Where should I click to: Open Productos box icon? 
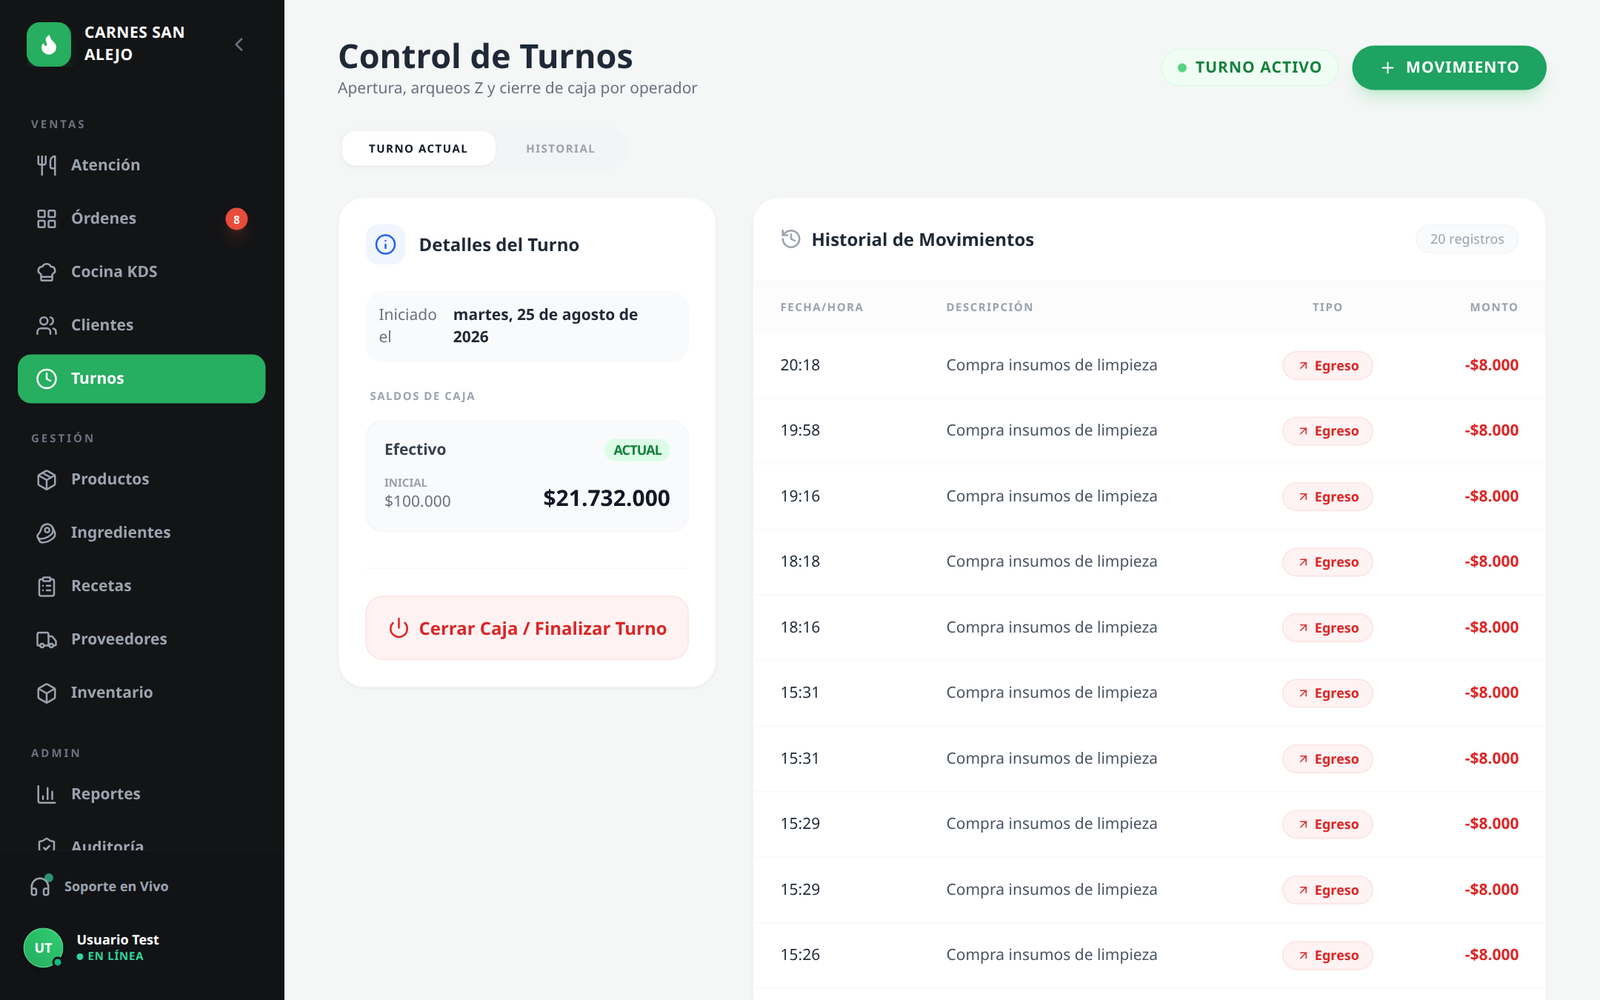point(46,479)
